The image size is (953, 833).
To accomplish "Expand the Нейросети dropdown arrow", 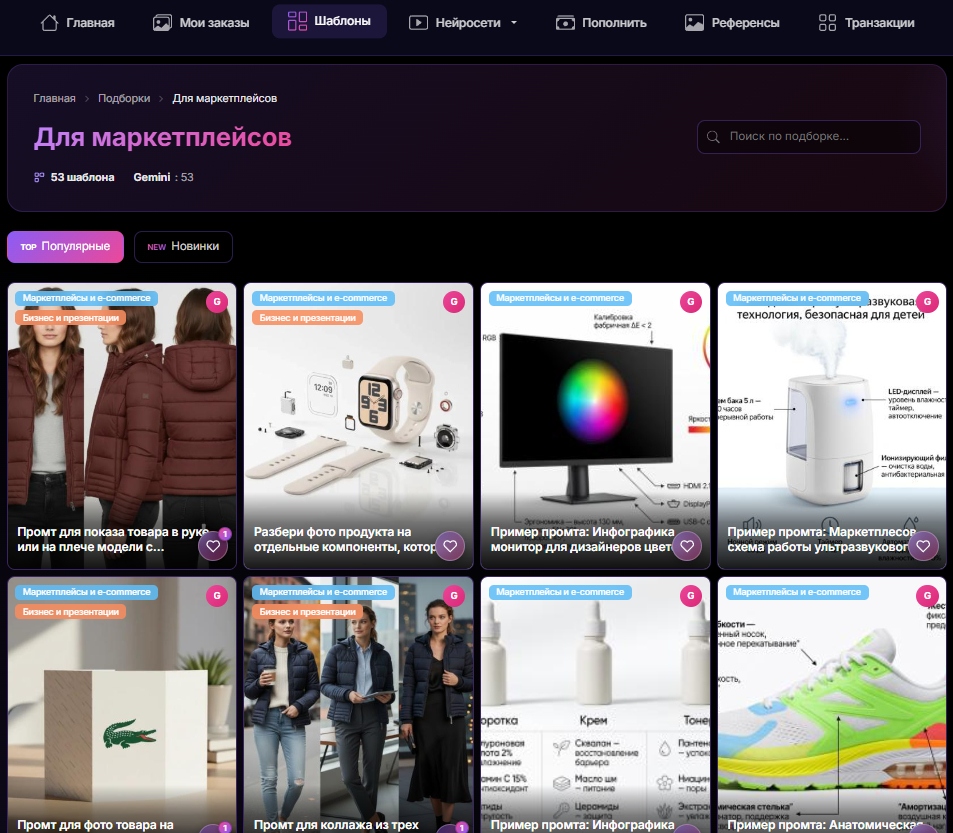I will tap(514, 23).
